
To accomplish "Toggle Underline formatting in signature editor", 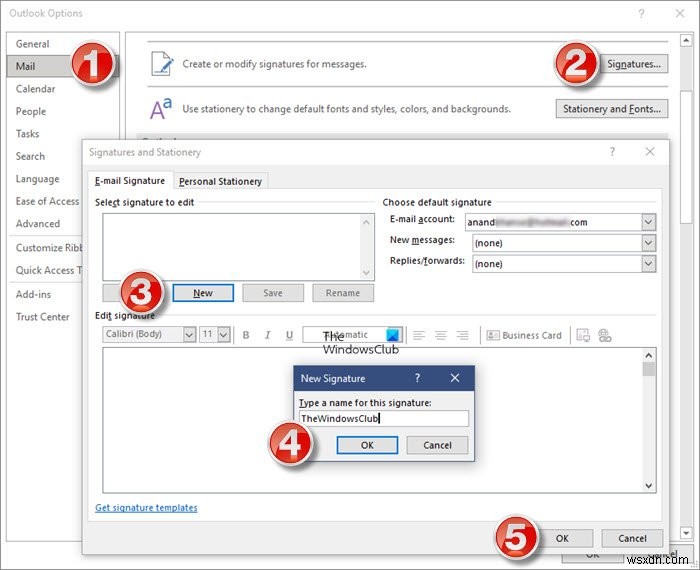I will click(289, 335).
